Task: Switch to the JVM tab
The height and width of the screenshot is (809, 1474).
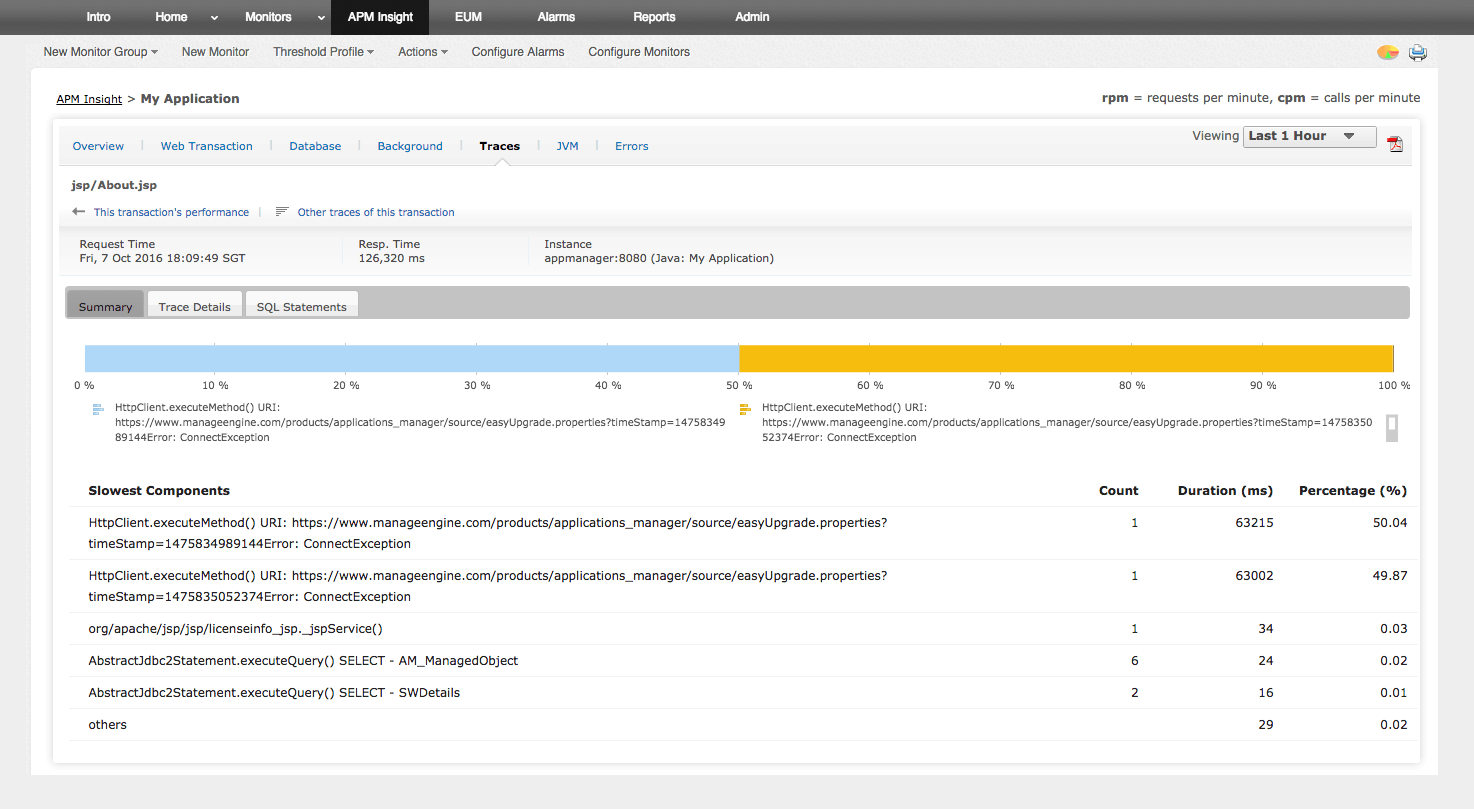Action: pos(567,146)
